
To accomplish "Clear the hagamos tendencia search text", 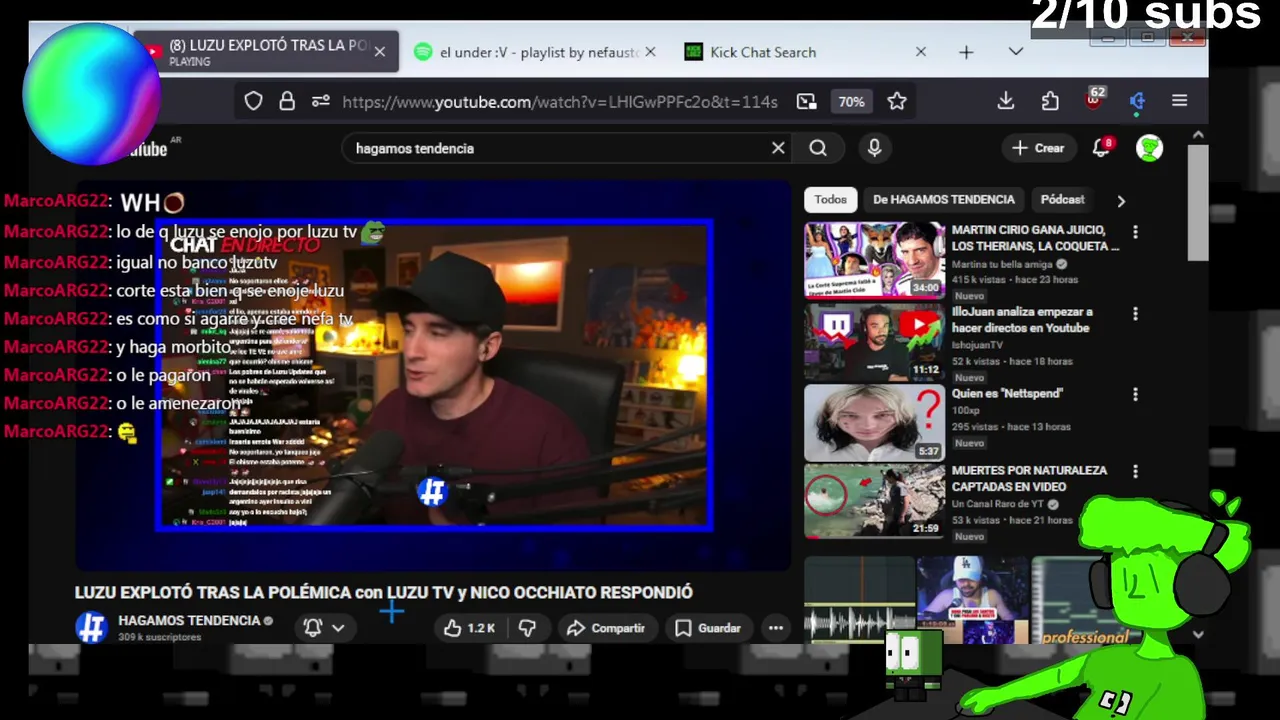I will [778, 148].
